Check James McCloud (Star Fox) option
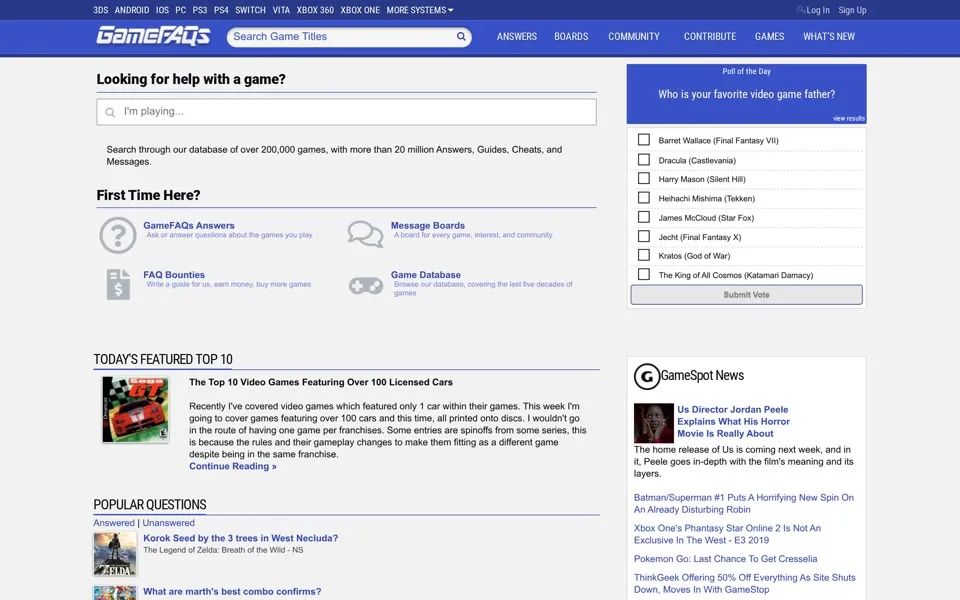The height and width of the screenshot is (600, 960). tap(643, 217)
